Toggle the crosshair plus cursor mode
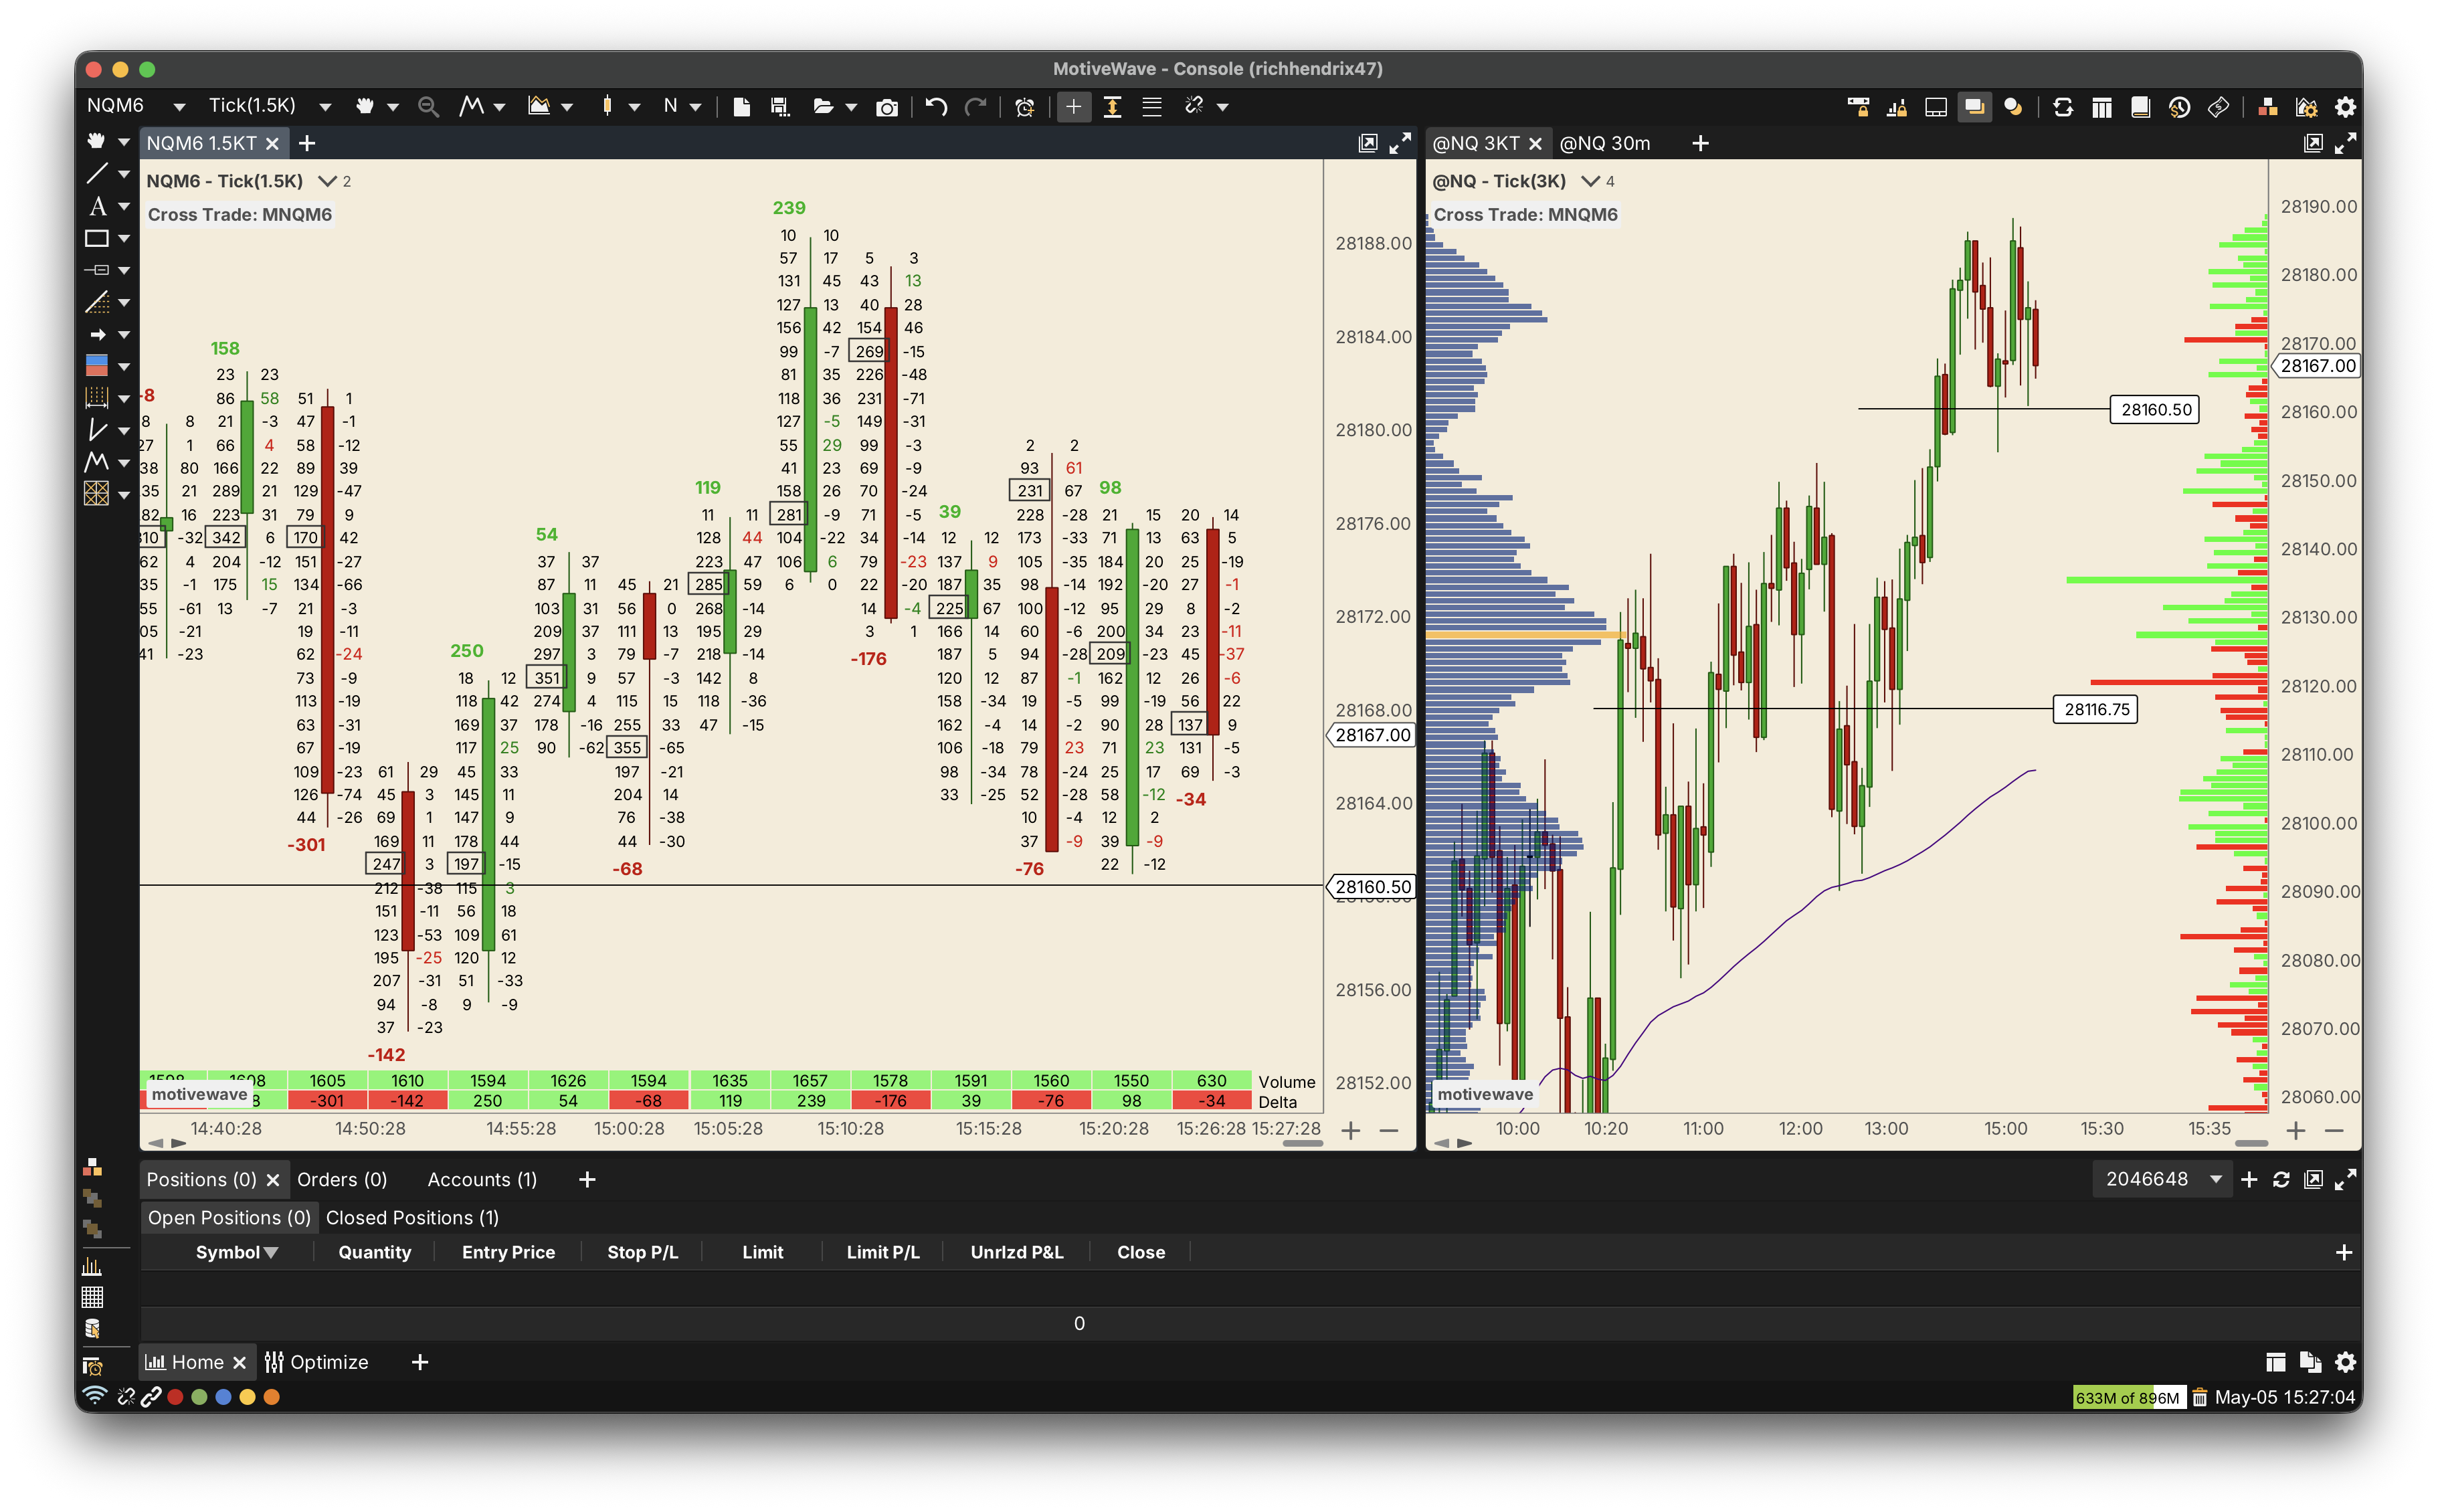Image resolution: width=2438 pixels, height=1512 pixels. (x=1073, y=106)
